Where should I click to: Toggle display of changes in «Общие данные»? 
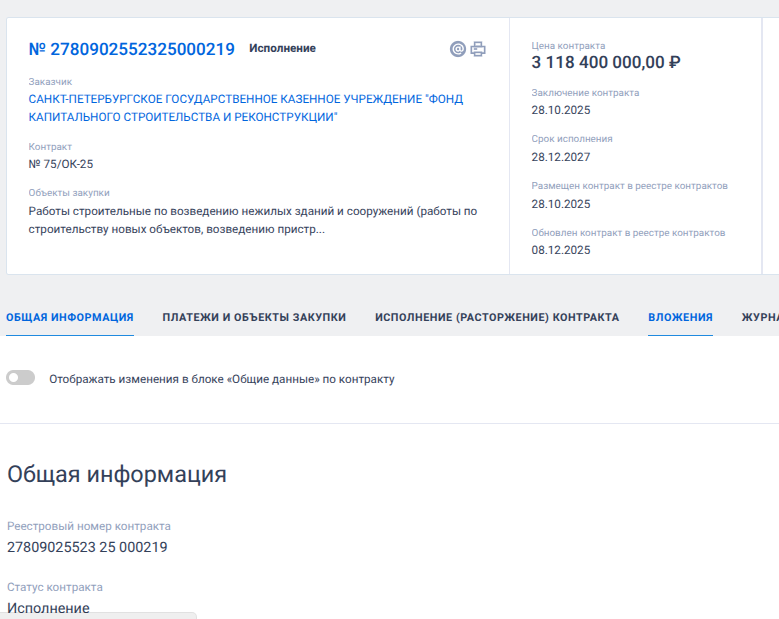pyautogui.click(x=20, y=378)
